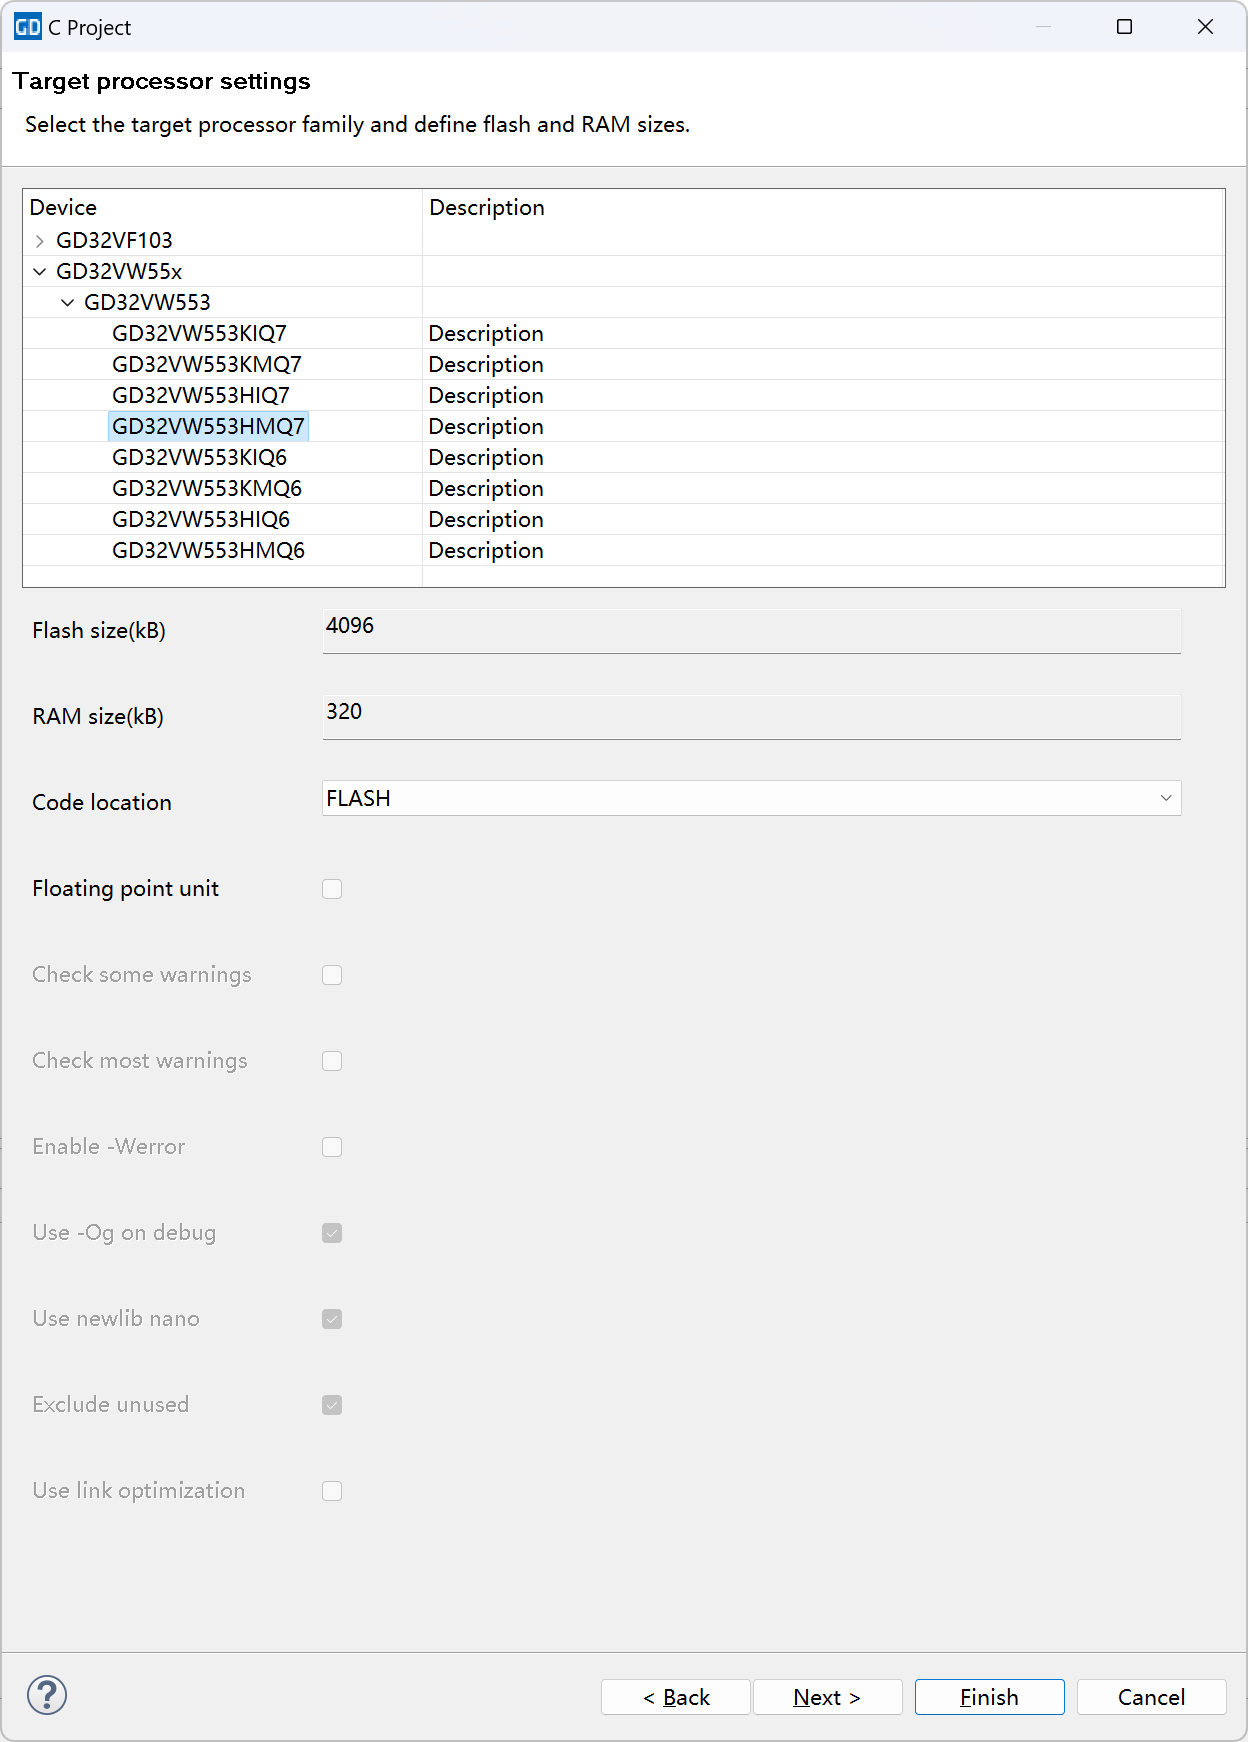Collapse the GD32VW55x tree node
This screenshot has height=1742, width=1248.
click(x=40, y=272)
